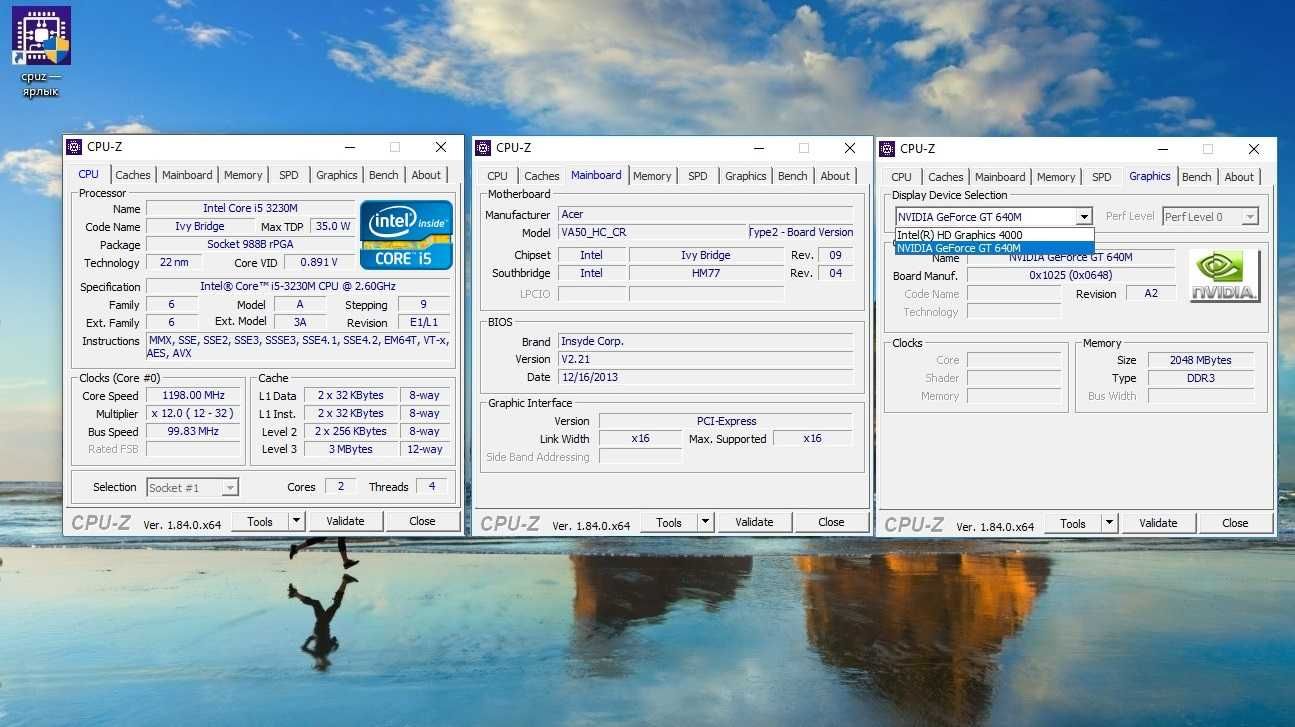1295x727 pixels.
Task: Click the NVIDIA logo in Graphics window
Action: click(1225, 276)
